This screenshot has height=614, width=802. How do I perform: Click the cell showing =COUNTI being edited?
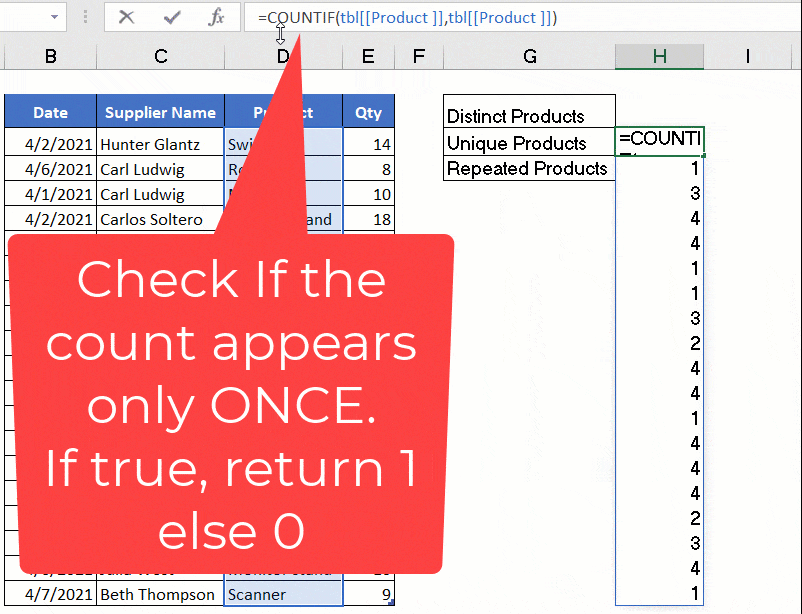659,142
